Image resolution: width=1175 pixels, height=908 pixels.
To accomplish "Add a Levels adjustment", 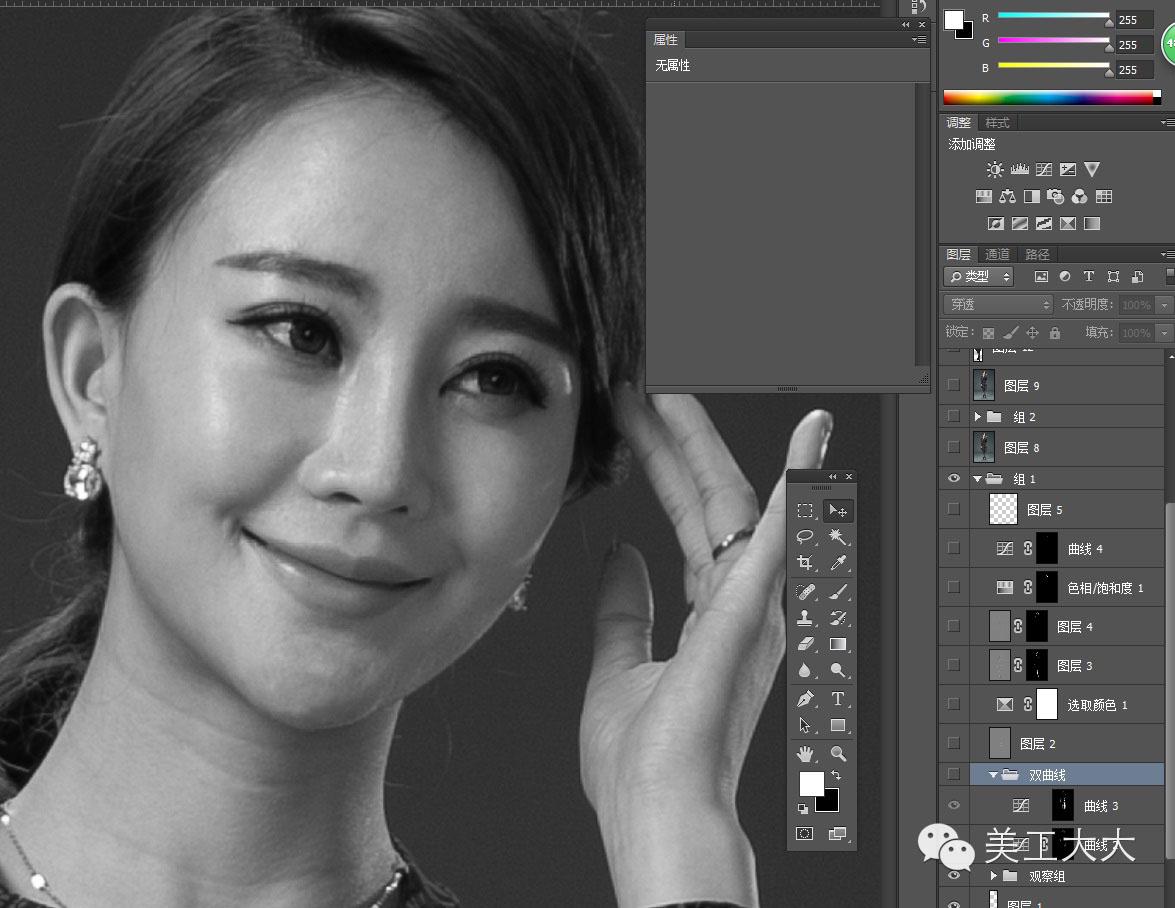I will click(x=1020, y=170).
